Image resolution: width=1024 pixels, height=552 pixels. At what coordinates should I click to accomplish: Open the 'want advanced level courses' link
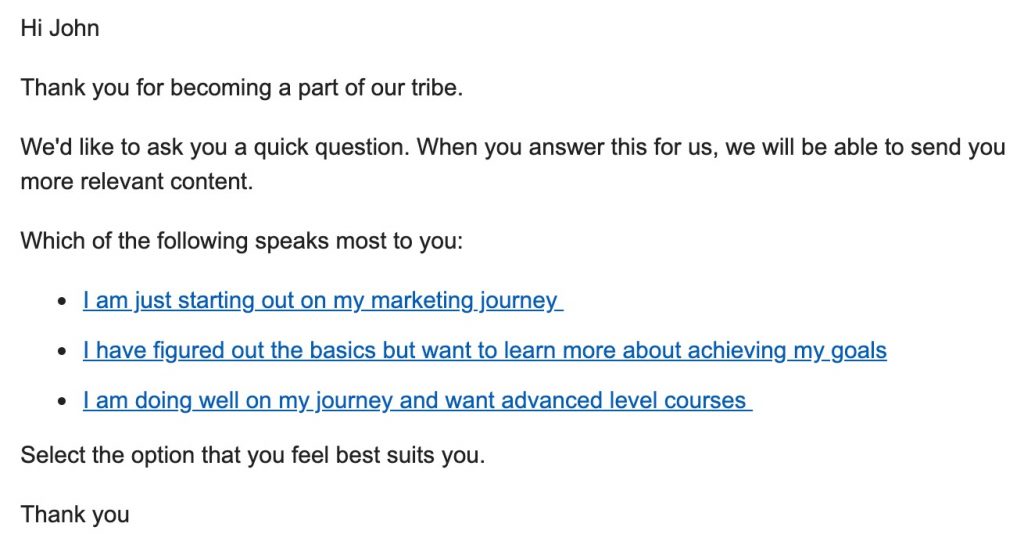click(x=417, y=400)
